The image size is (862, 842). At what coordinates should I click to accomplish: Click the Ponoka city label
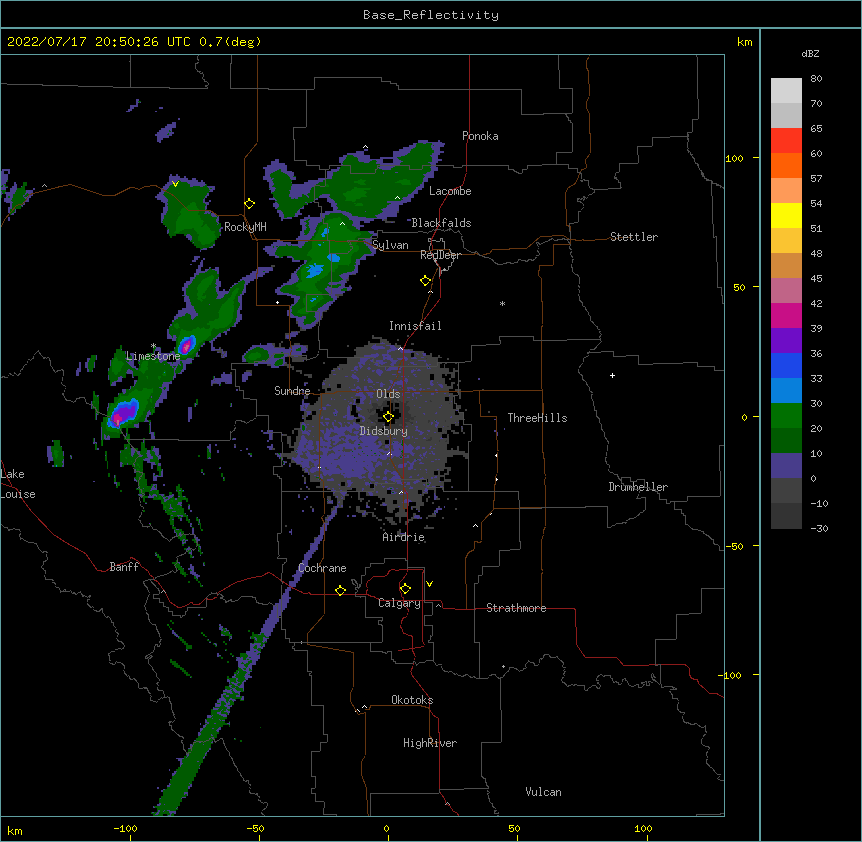pos(480,136)
